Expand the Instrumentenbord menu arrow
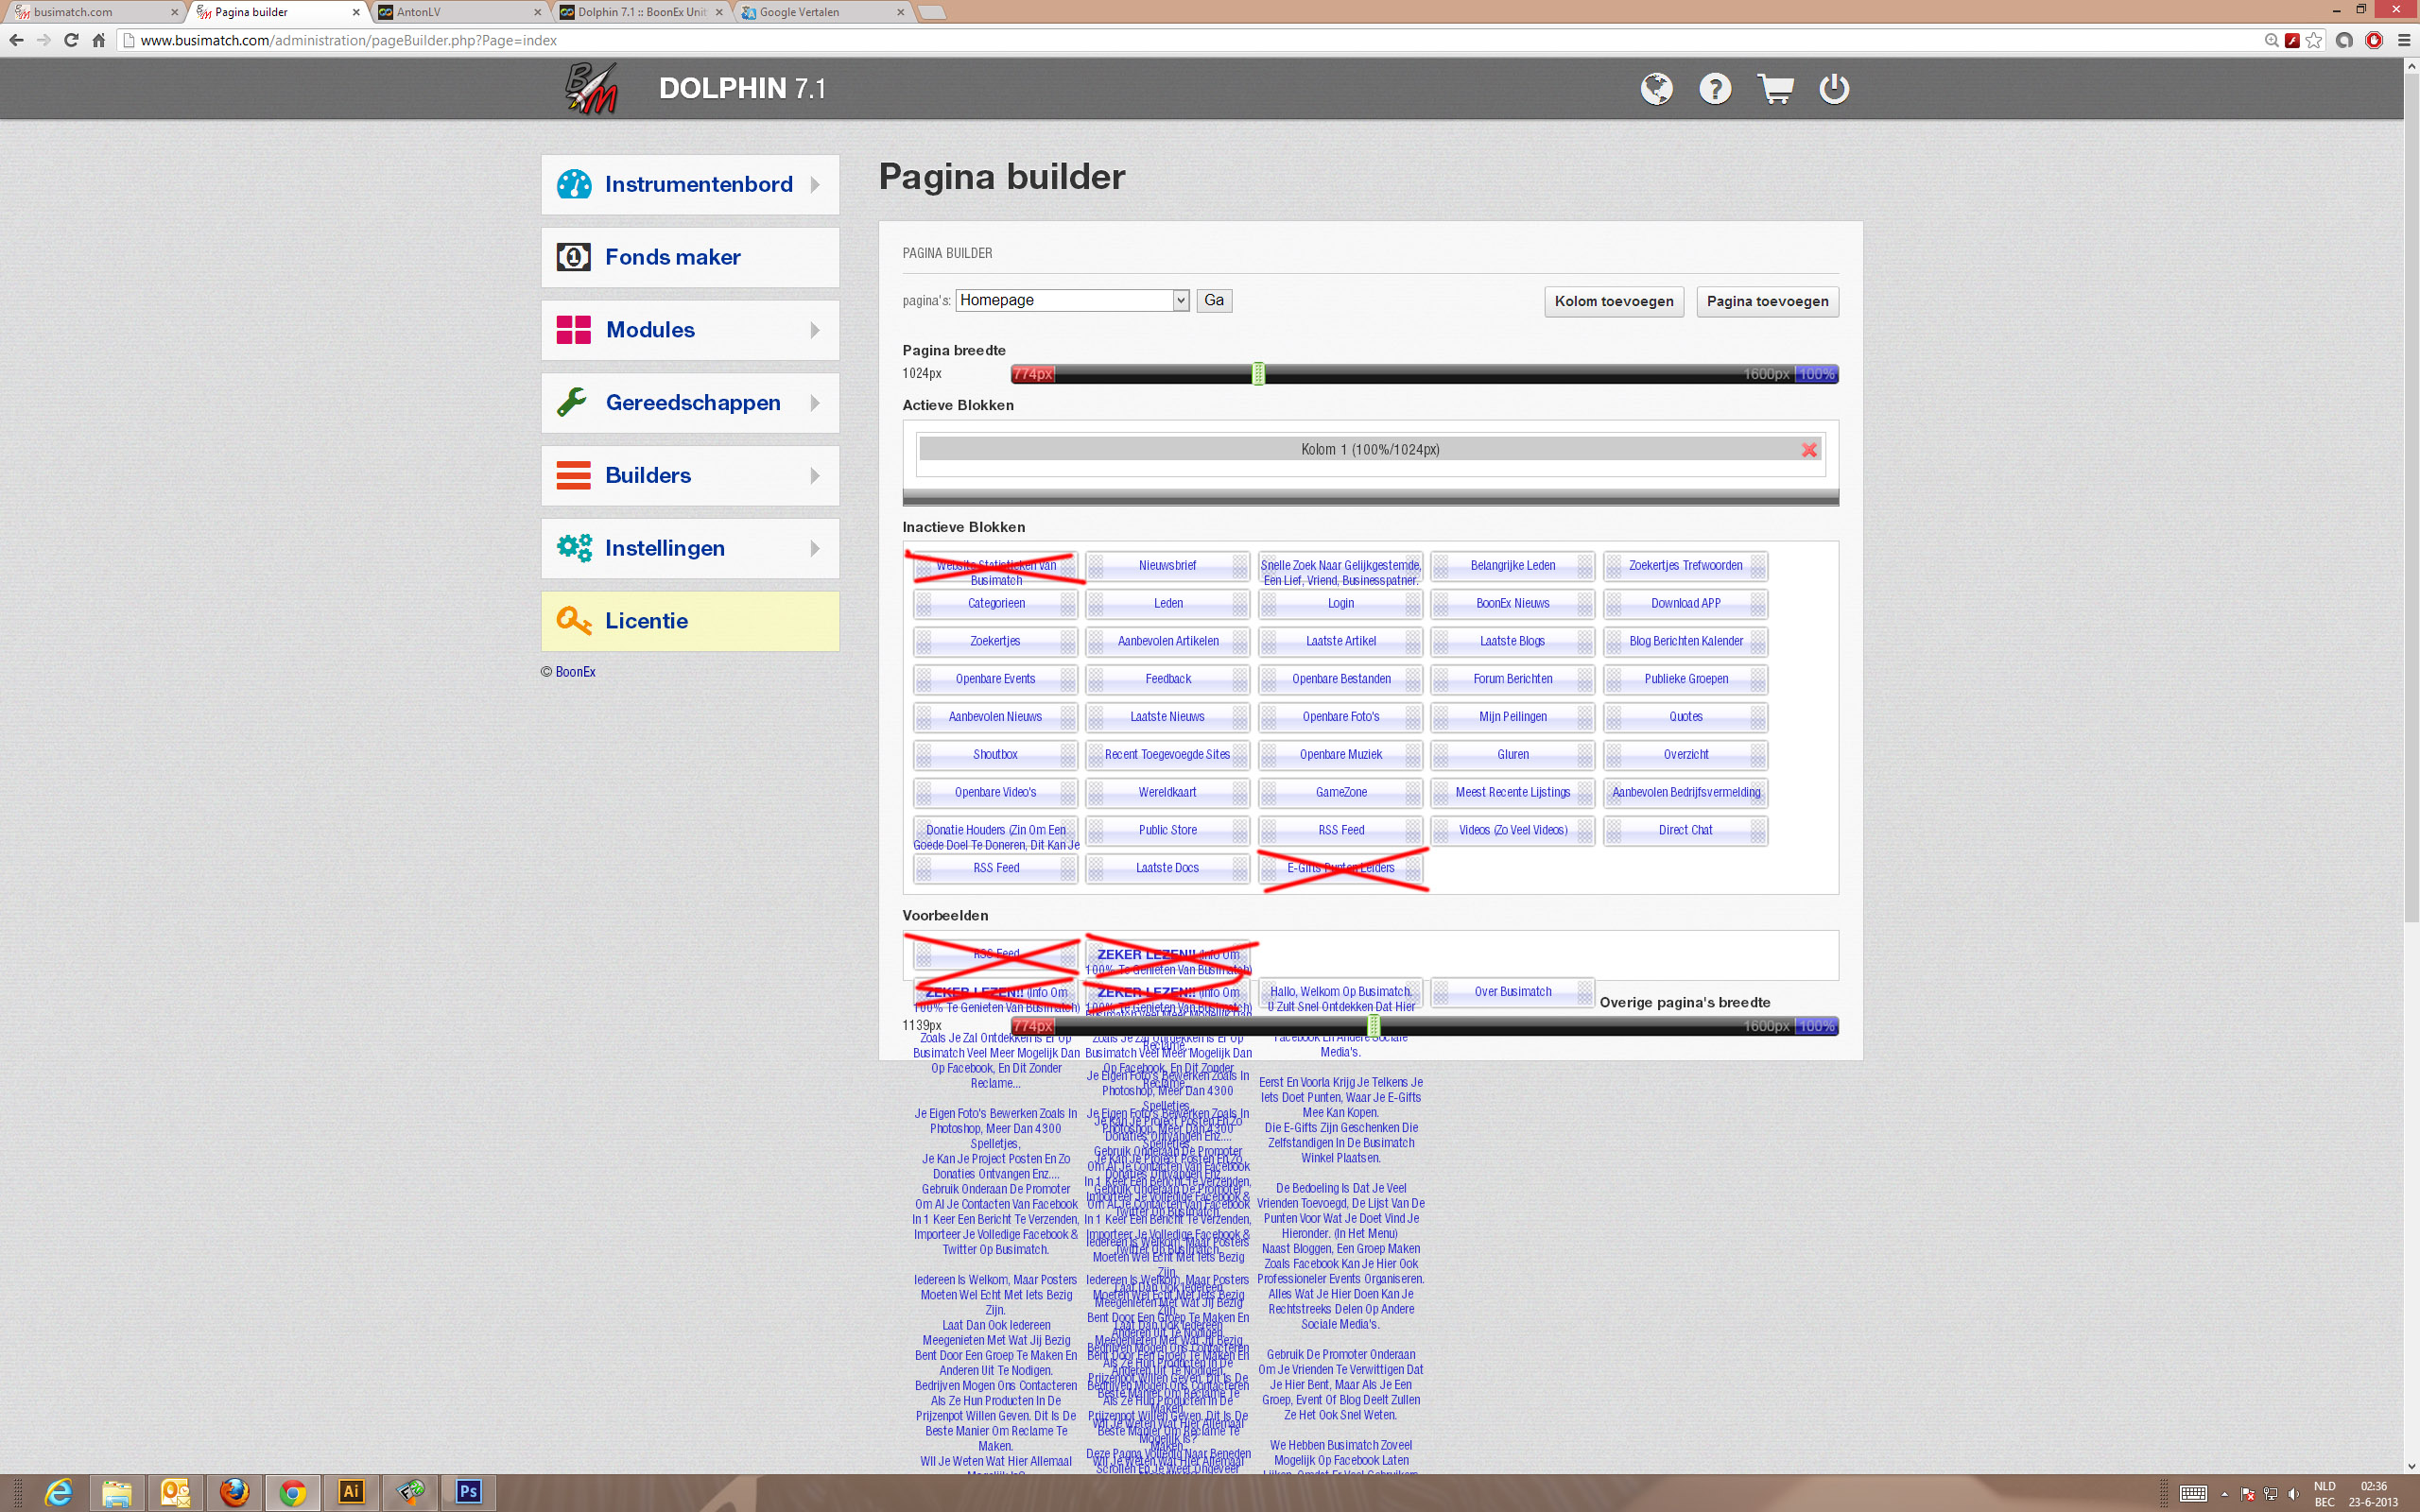The image size is (2420, 1512). (x=815, y=185)
